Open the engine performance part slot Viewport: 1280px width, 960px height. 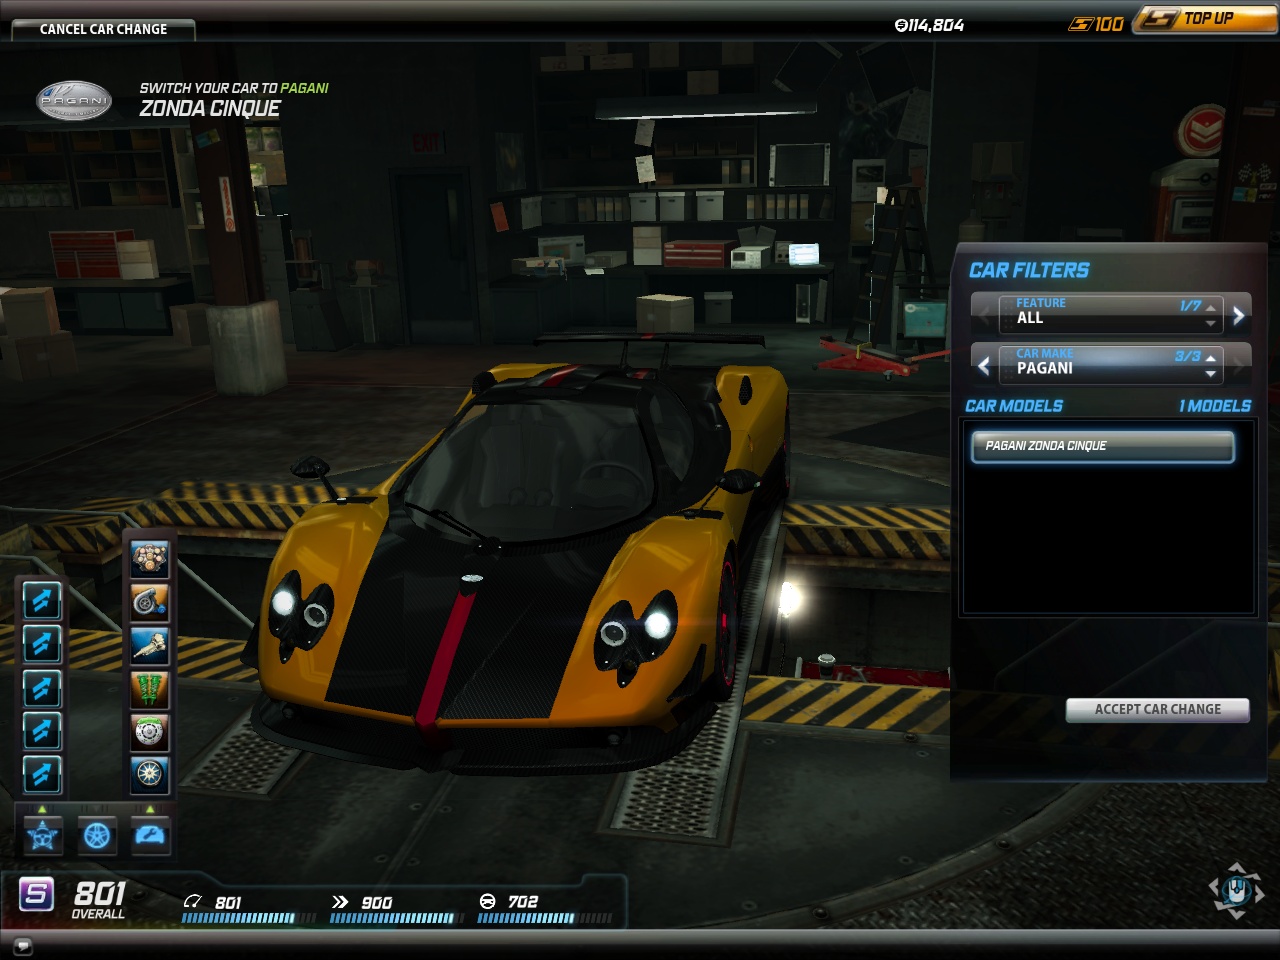pos(150,559)
